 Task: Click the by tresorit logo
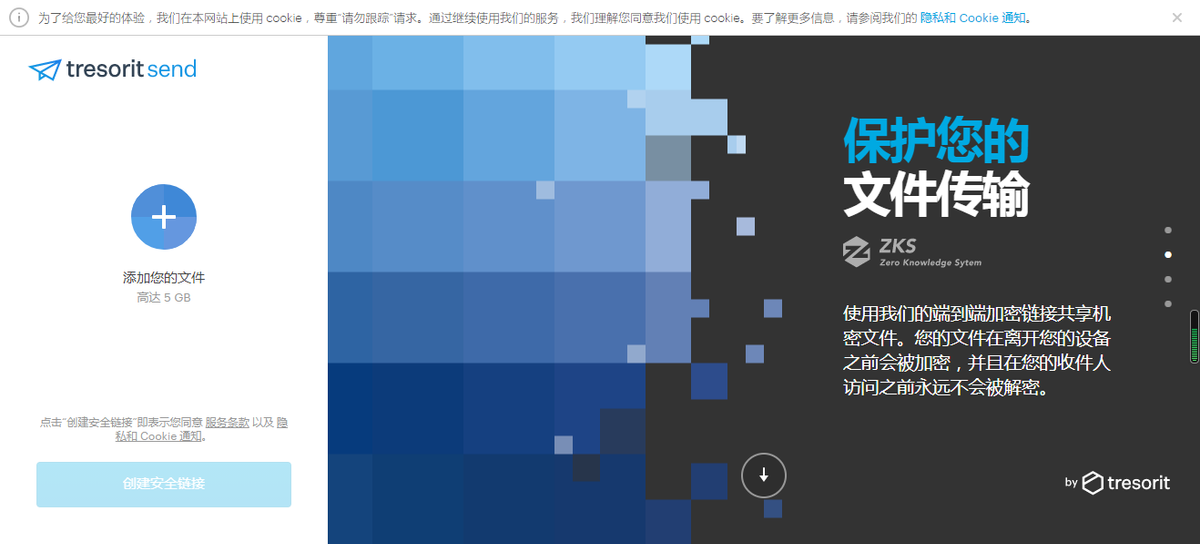[x=1117, y=483]
